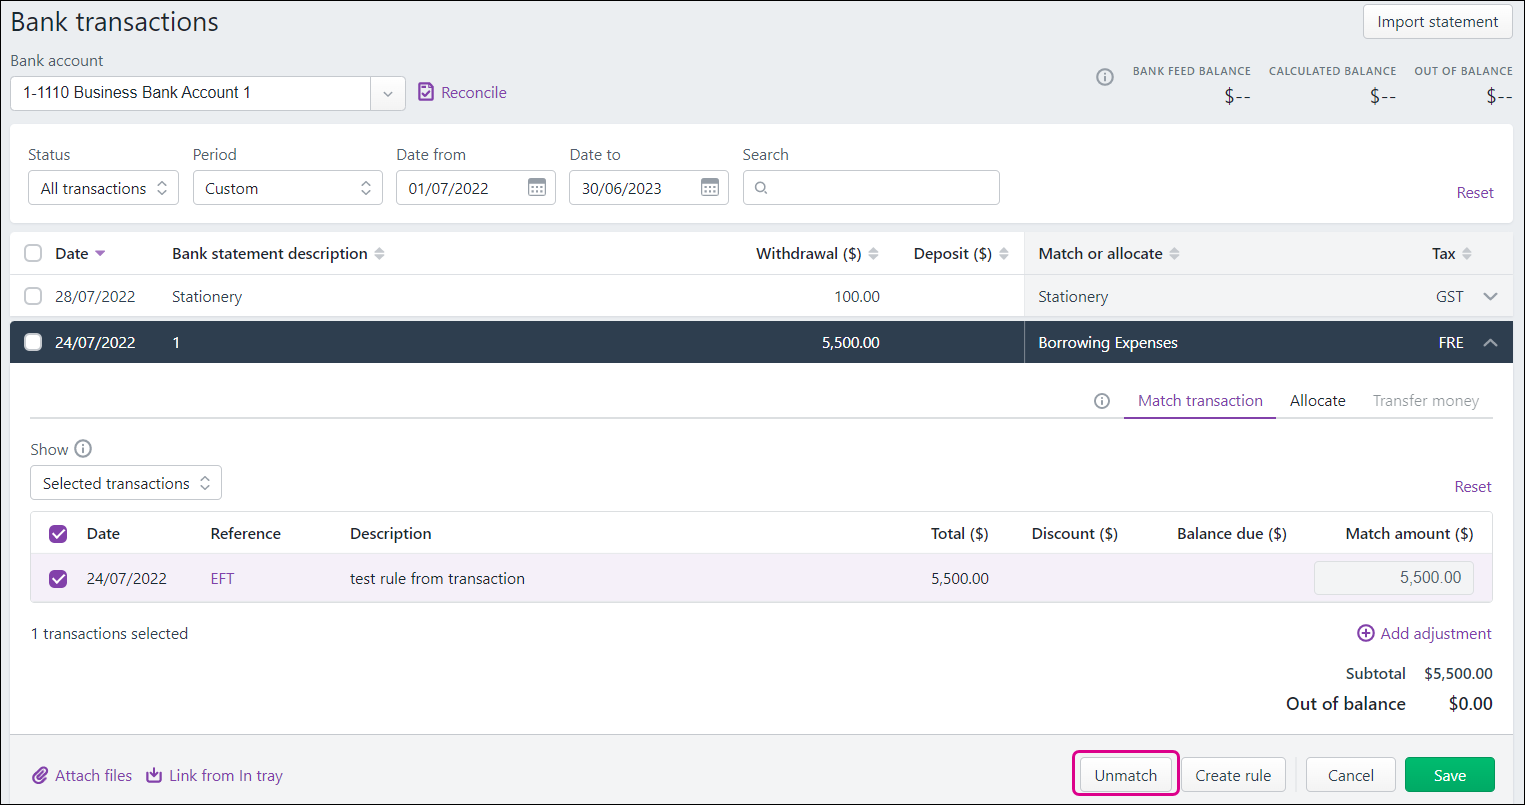Sort by Withdrawal column
Image resolution: width=1525 pixels, height=805 pixels.
tap(873, 254)
